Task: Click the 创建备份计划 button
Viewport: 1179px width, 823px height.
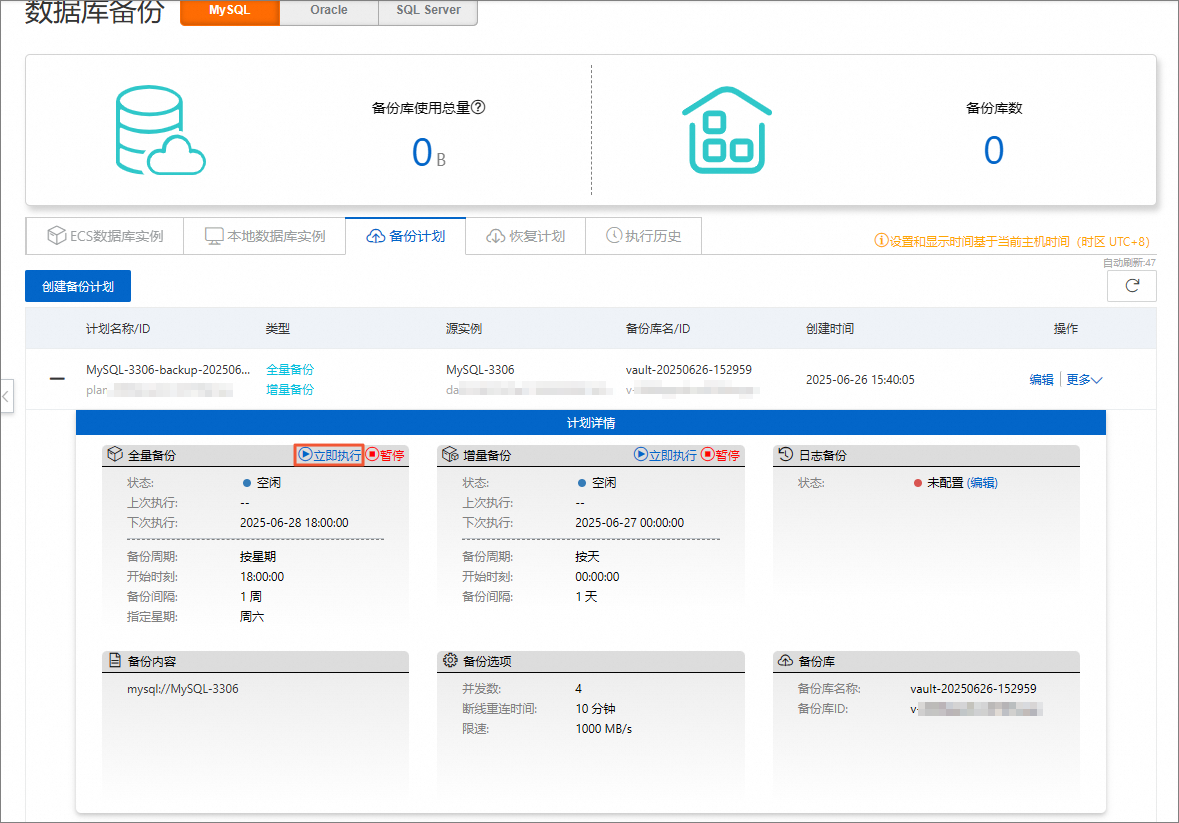Action: pyautogui.click(x=78, y=286)
